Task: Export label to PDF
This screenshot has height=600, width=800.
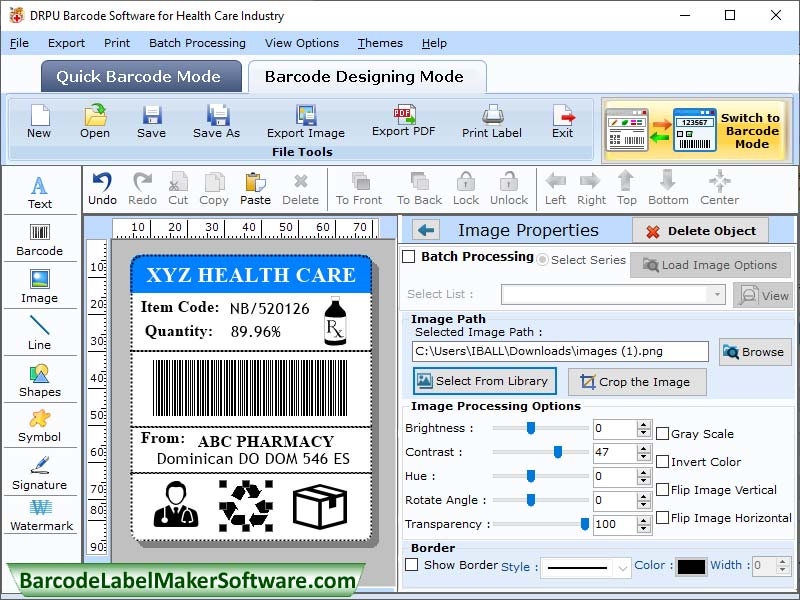Action: [x=403, y=121]
